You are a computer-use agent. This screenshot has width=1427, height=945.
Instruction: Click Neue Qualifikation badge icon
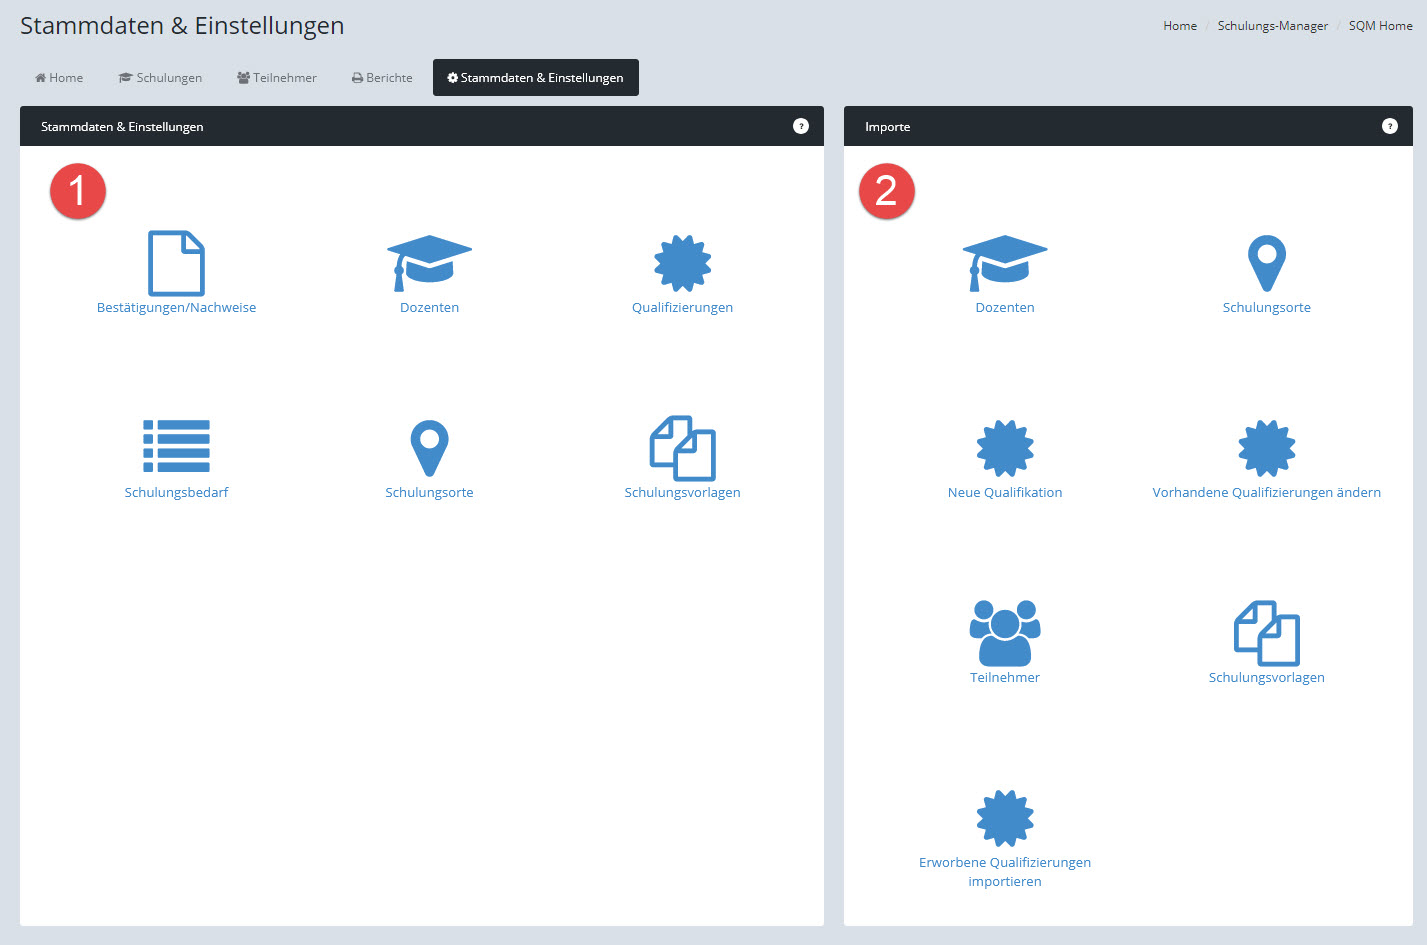pos(1004,448)
